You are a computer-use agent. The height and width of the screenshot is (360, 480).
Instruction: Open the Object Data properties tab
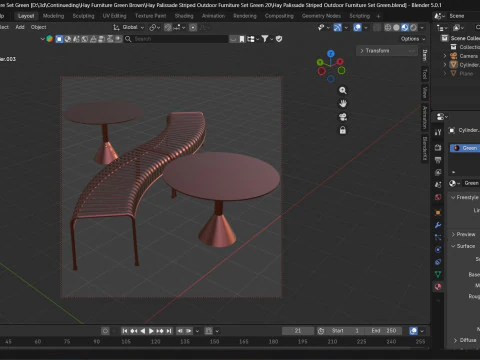pyautogui.click(x=438, y=274)
